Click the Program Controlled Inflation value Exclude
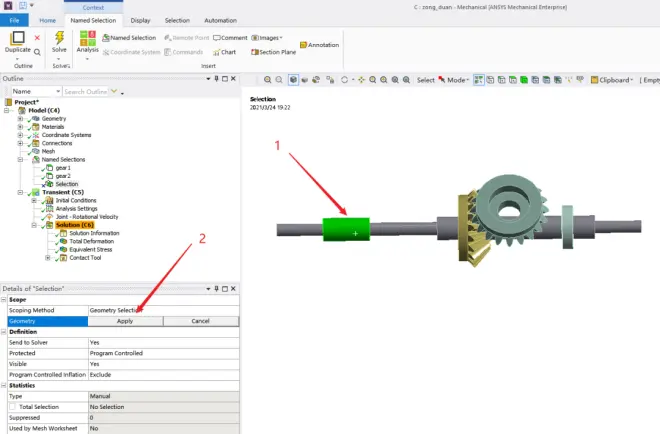Viewport: 660px width, 434px height. (x=163, y=375)
